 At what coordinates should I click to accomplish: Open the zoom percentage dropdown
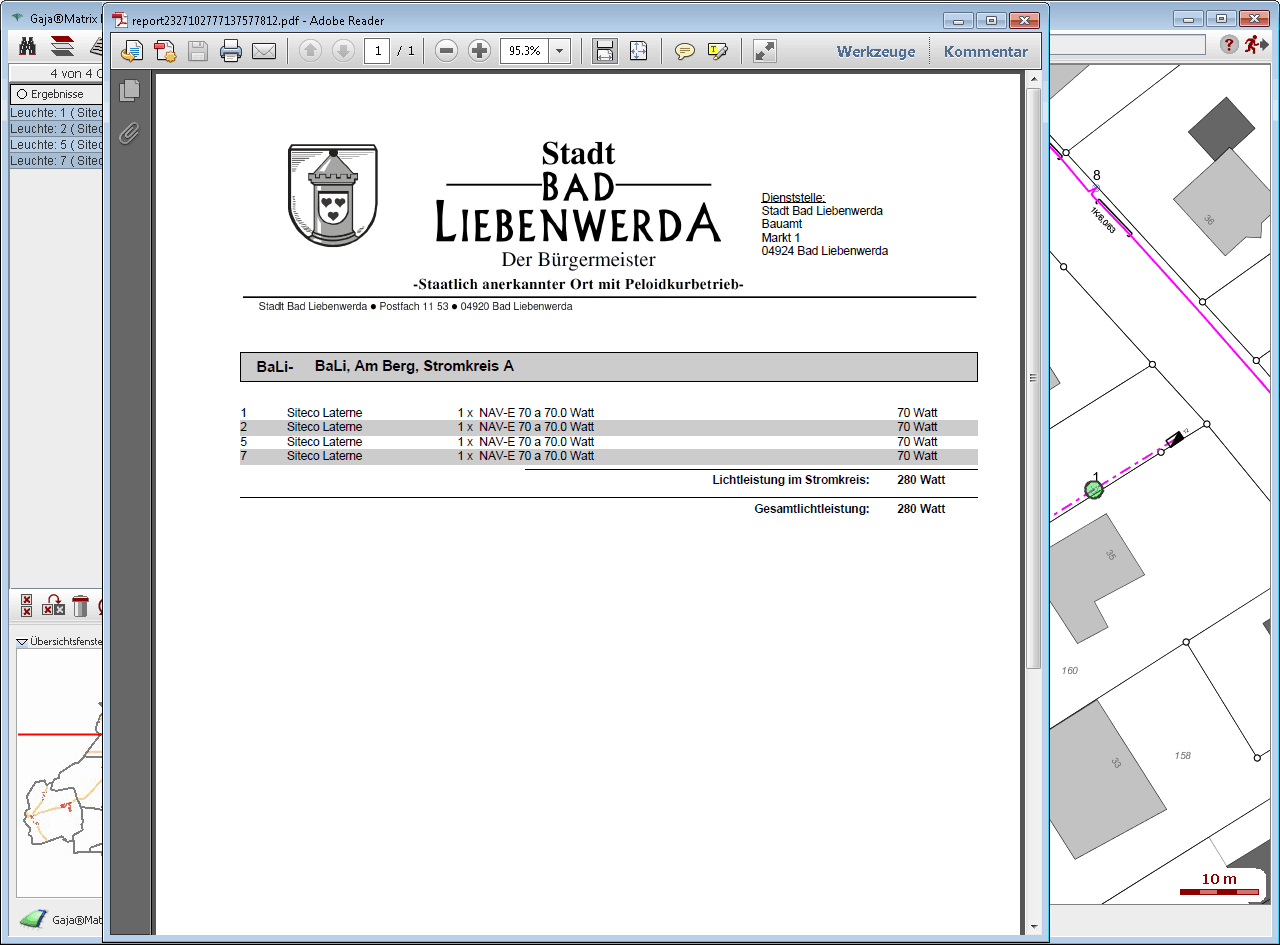[559, 51]
